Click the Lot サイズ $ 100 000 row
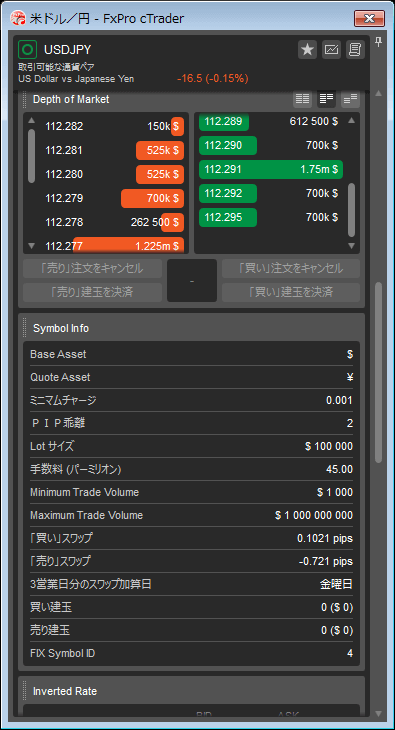 pyautogui.click(x=191, y=446)
